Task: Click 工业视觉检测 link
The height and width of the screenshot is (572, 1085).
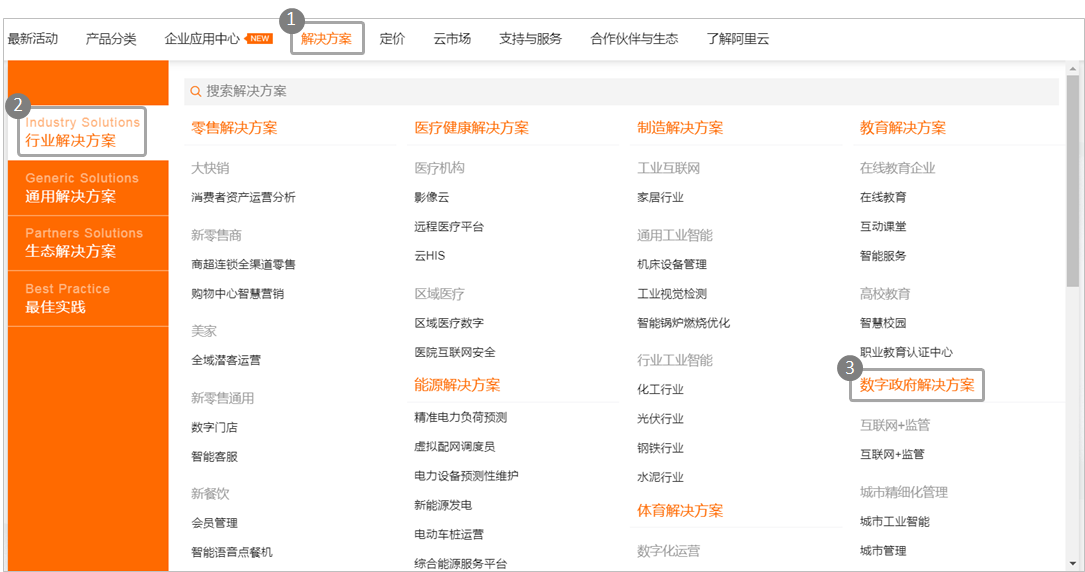Action: [x=672, y=293]
